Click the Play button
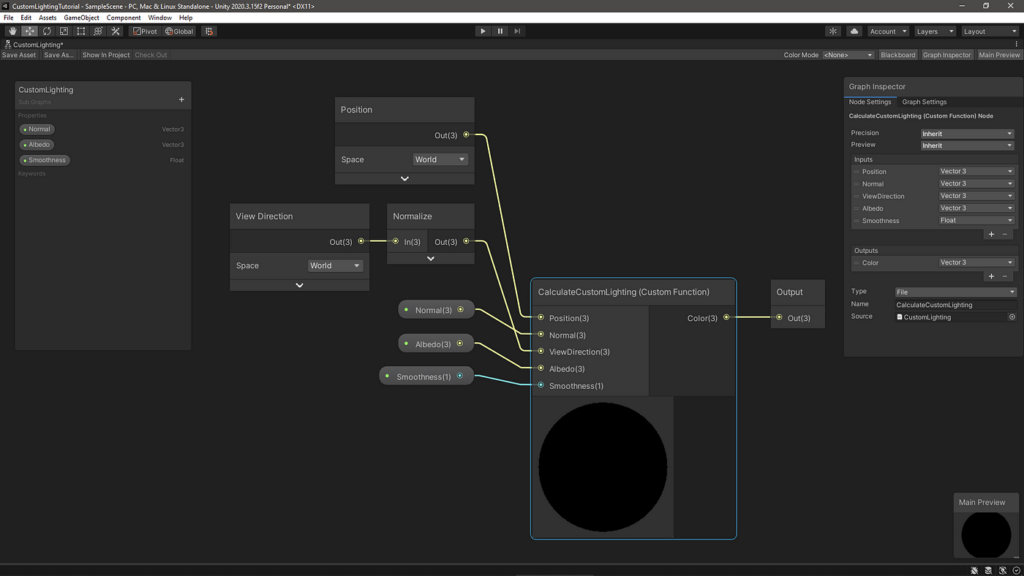 pos(483,31)
